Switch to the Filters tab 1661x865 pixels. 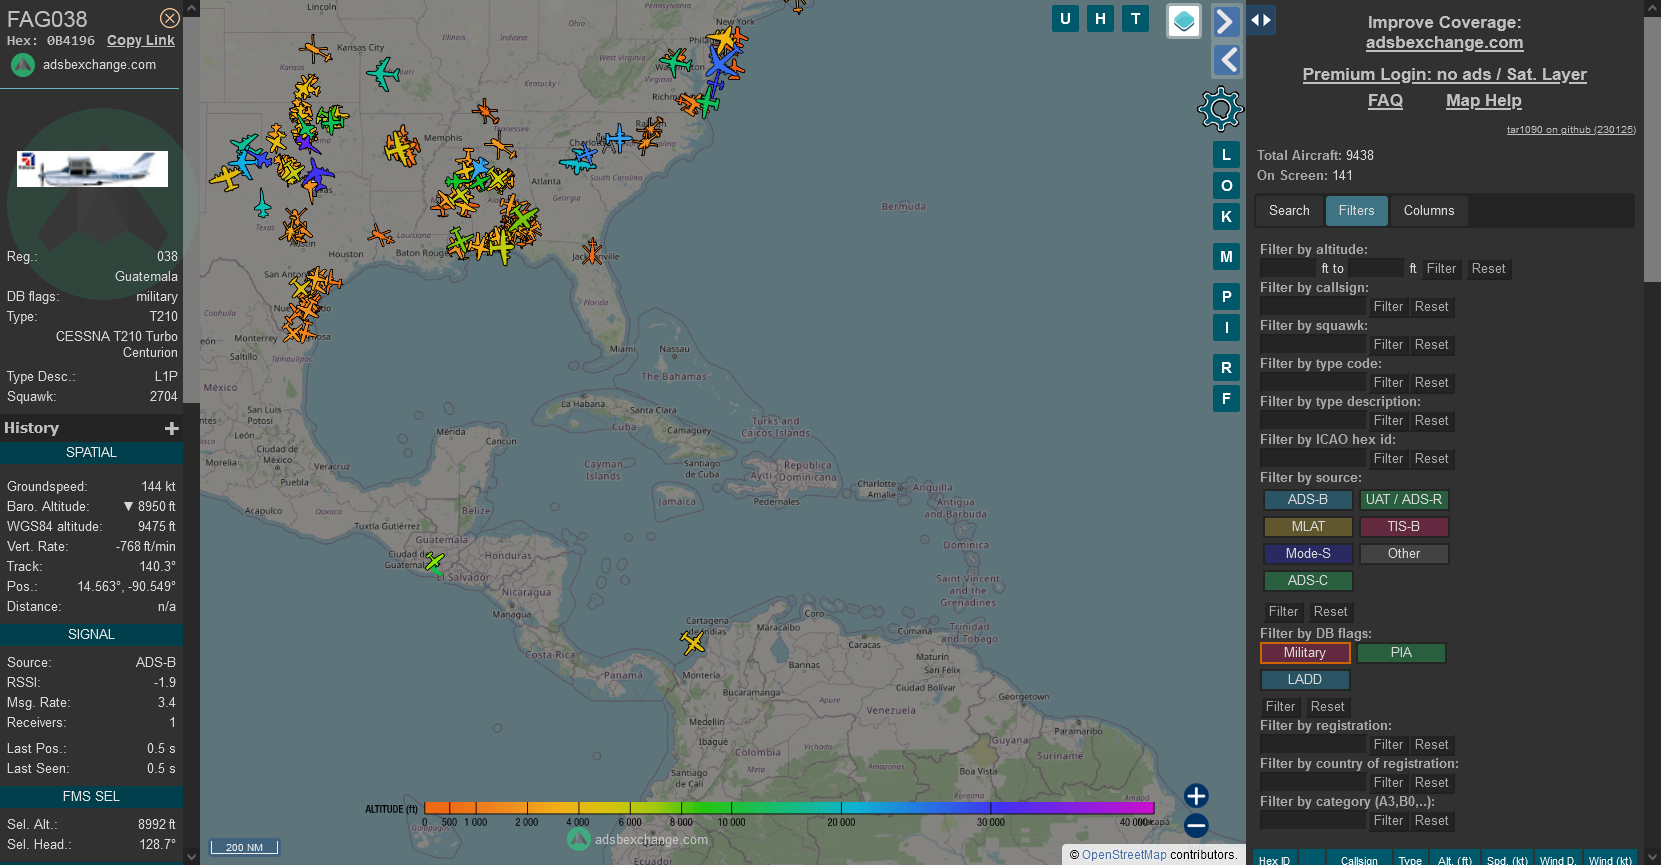(1356, 211)
